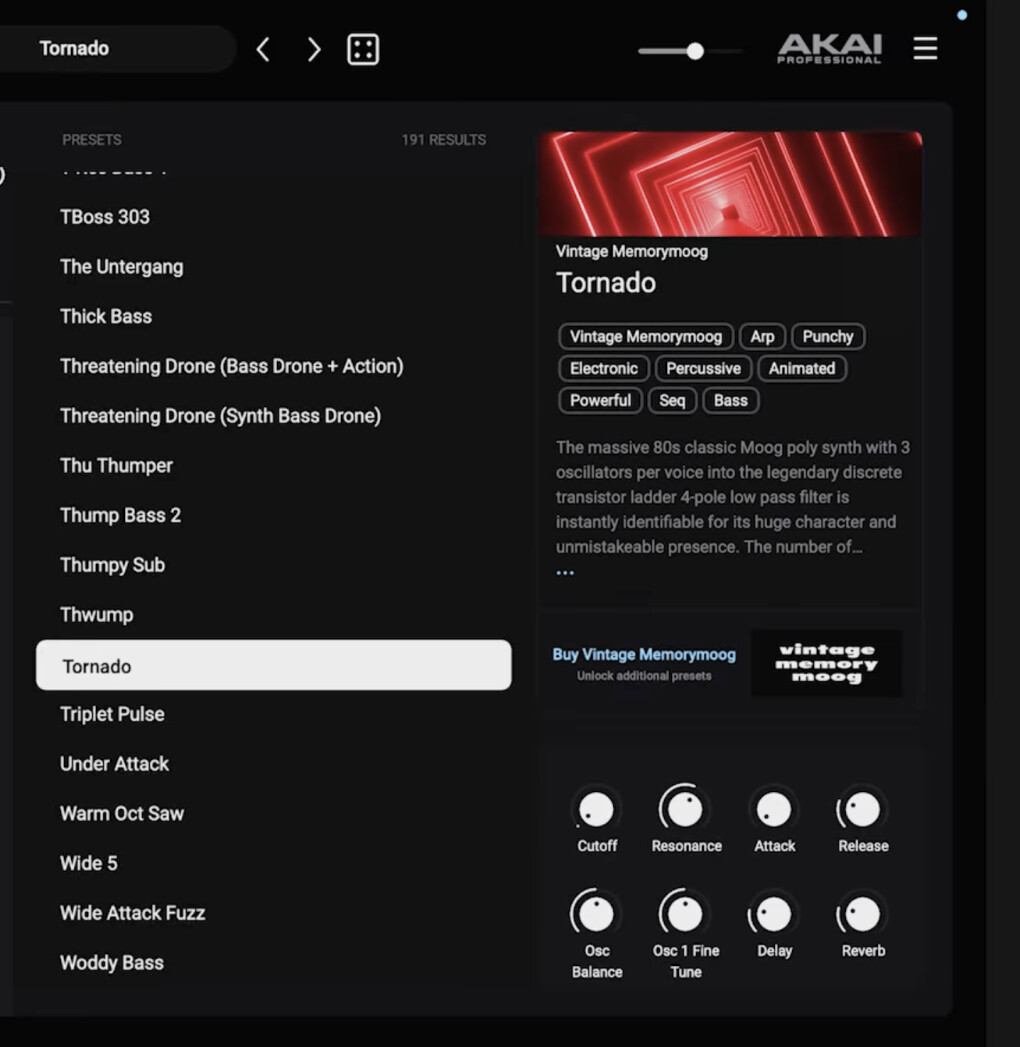Click the Buy Vintage Memorymoog link
The height and width of the screenshot is (1047, 1020).
[644, 654]
